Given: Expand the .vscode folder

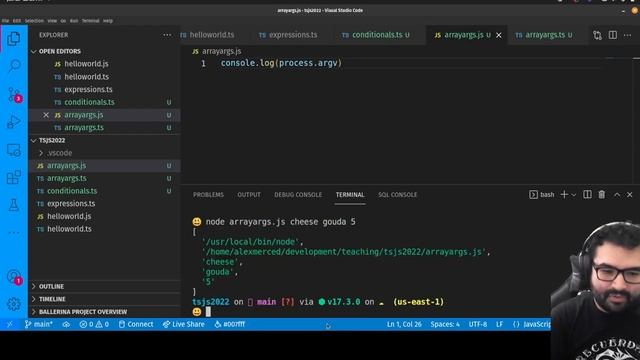Looking at the screenshot, I should tap(60, 153).
